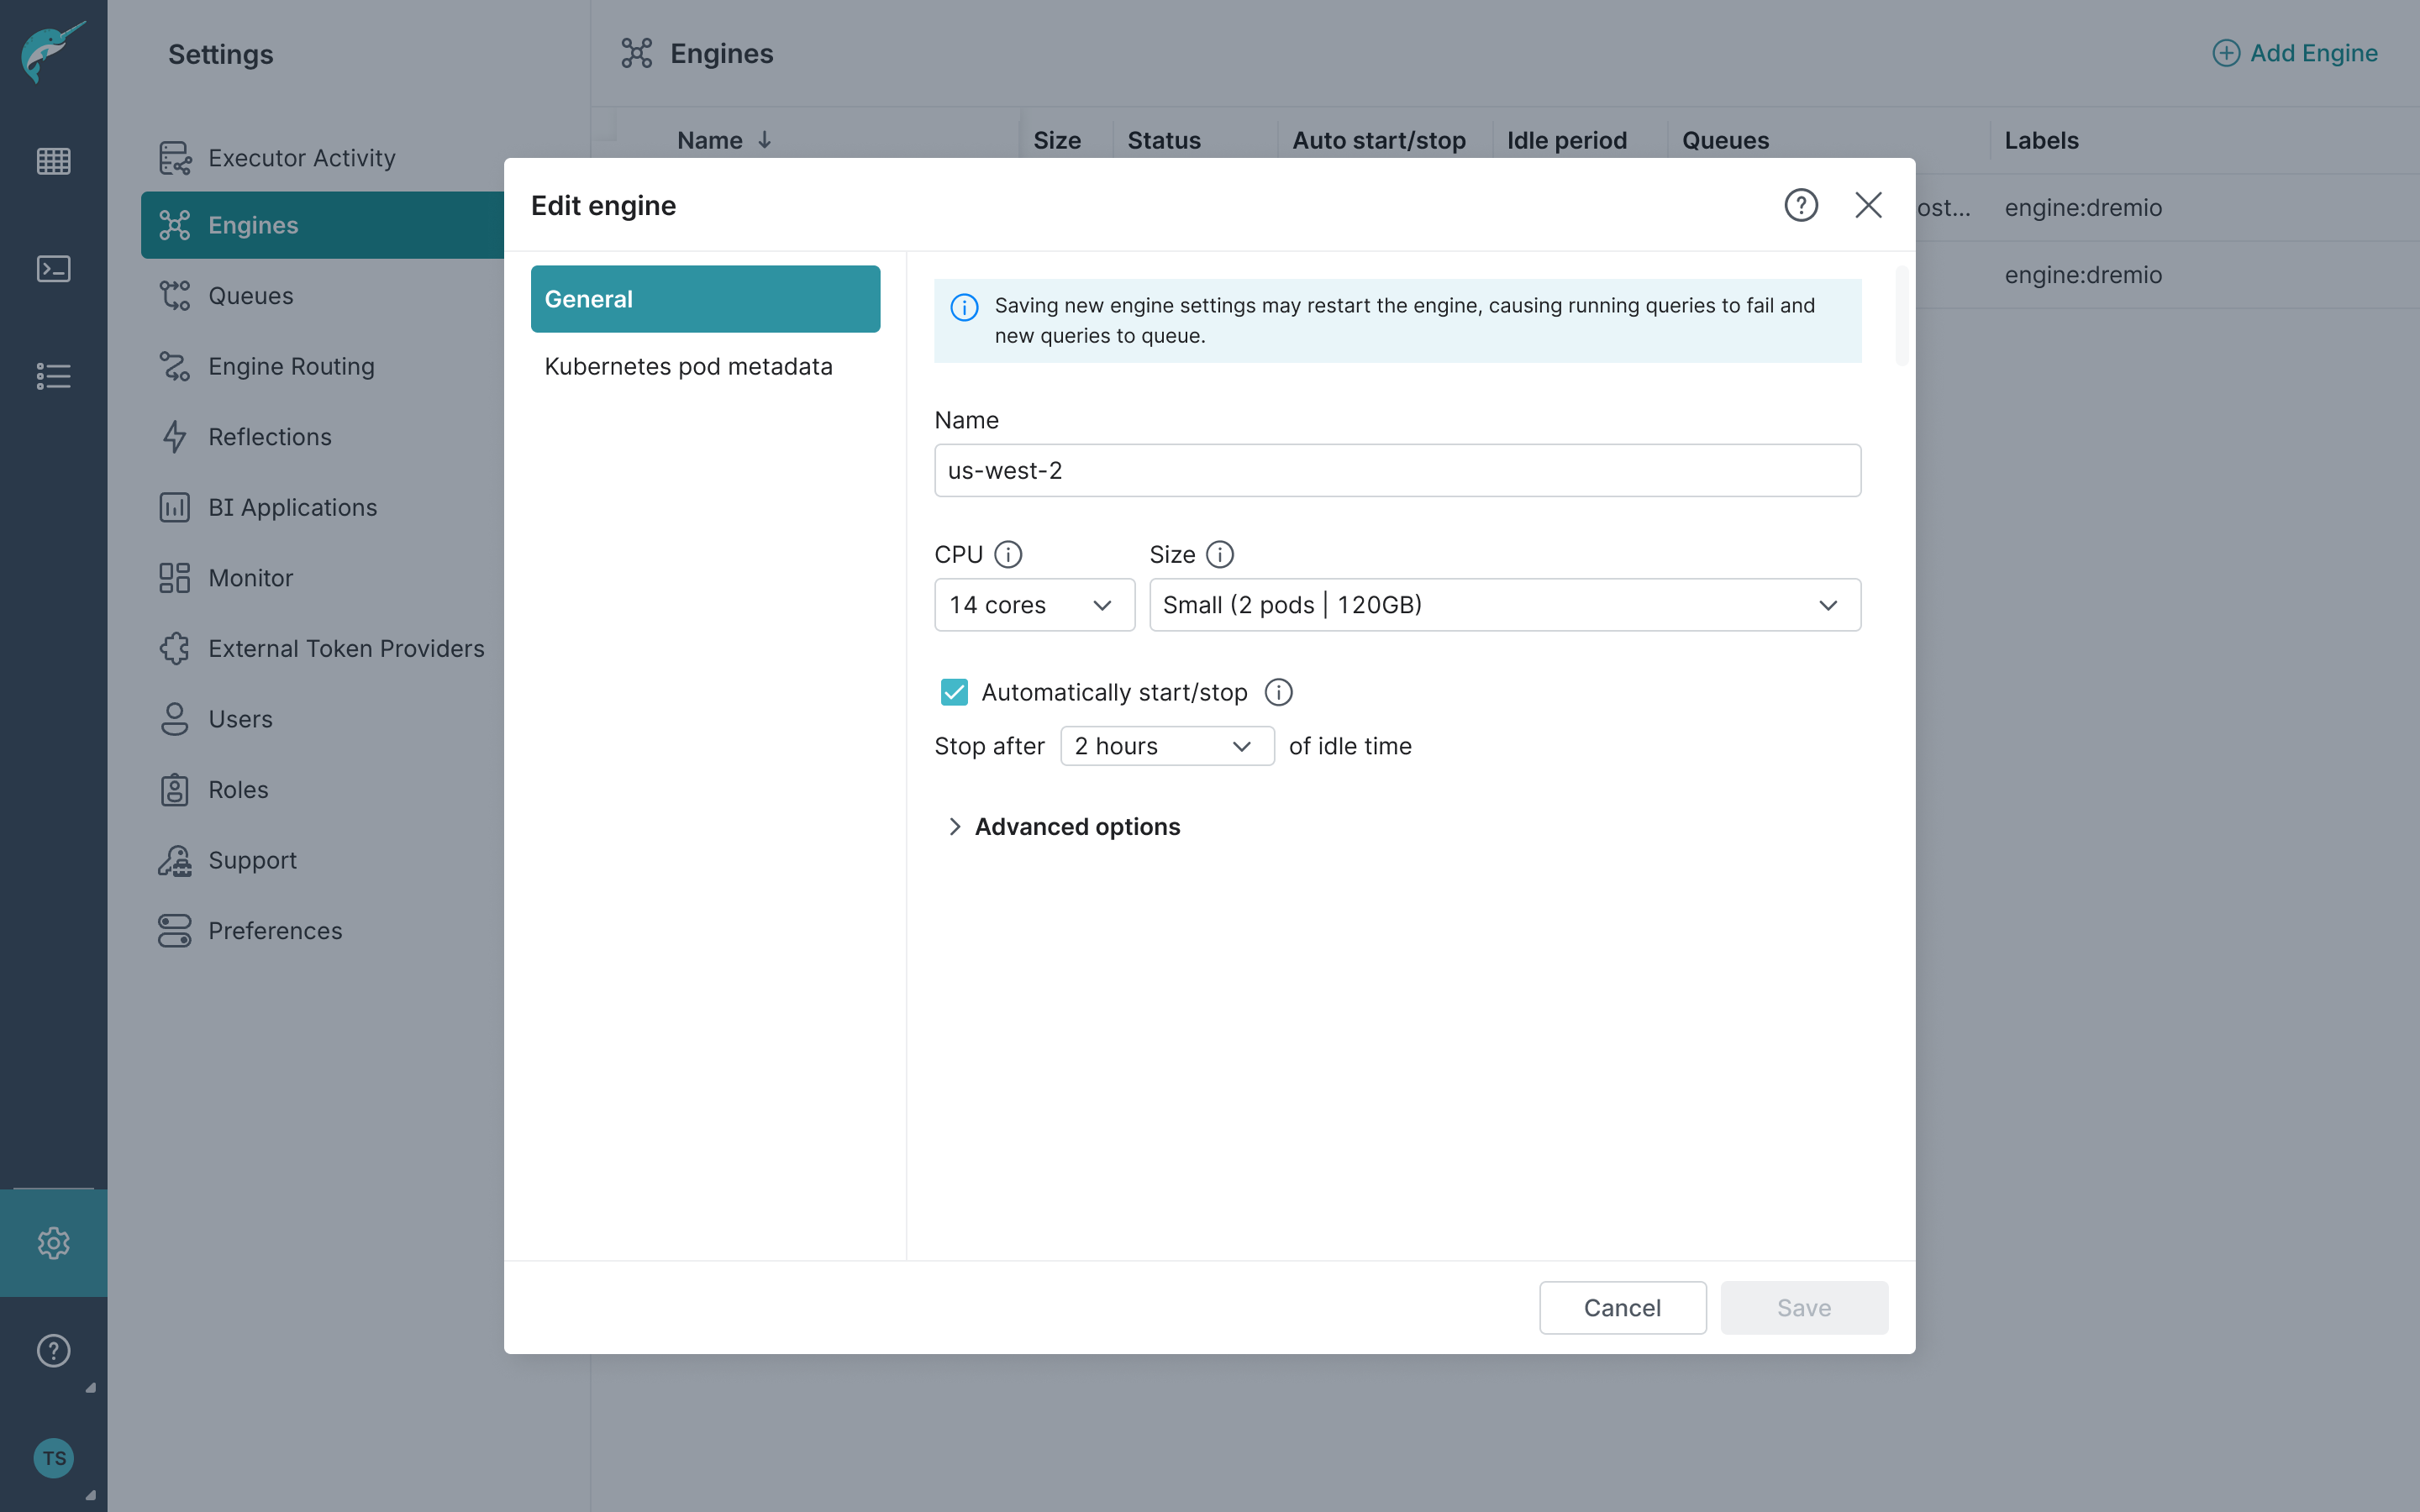This screenshot has height=1512, width=2420.
Task: Click the Settings gear in left rail
Action: [54, 1243]
